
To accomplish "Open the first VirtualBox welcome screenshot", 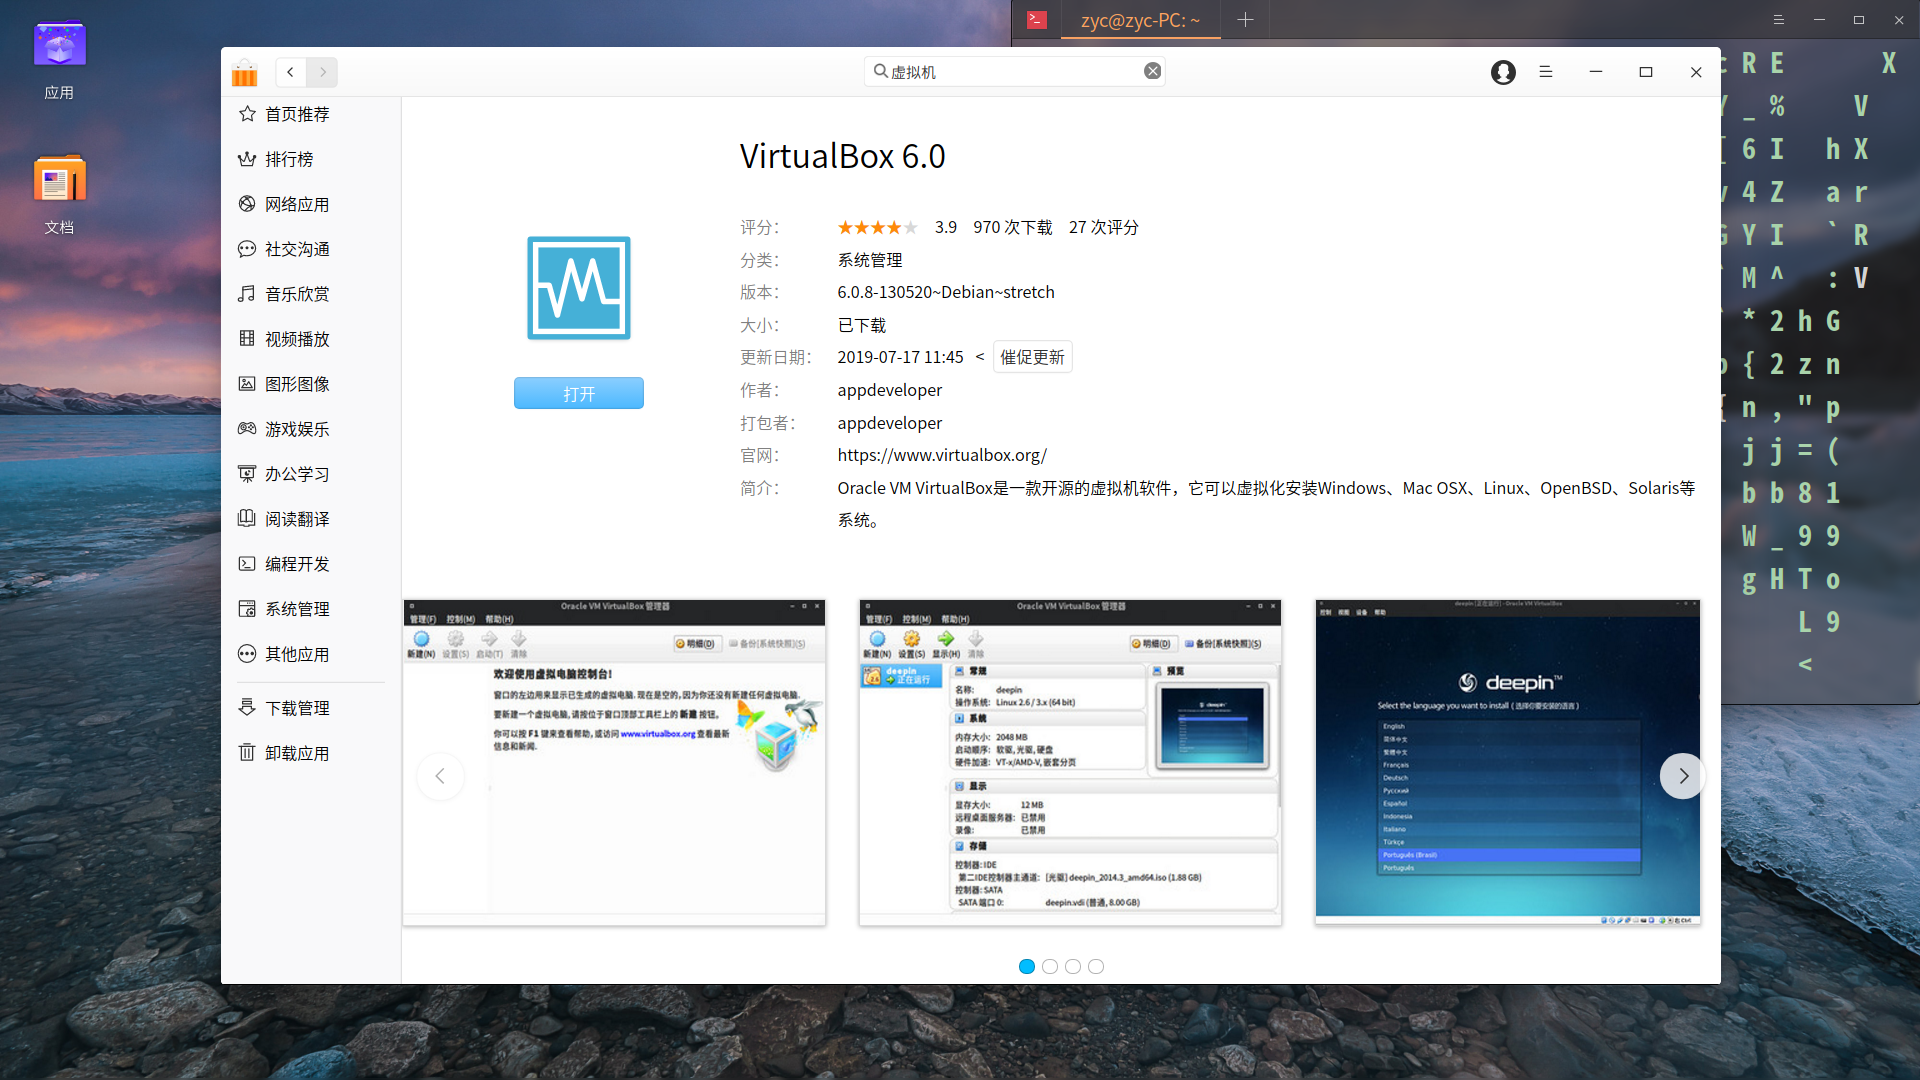I will (614, 762).
